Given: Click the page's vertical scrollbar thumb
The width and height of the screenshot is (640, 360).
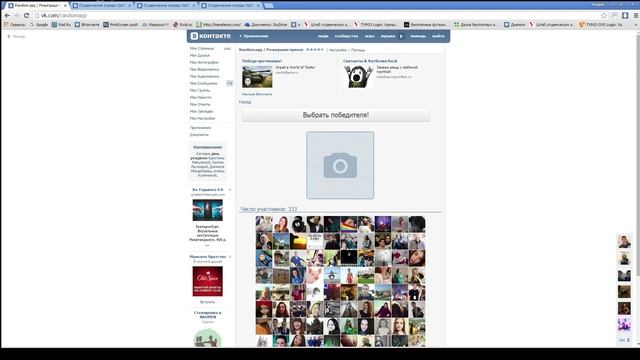Looking at the screenshot, I should (x=637, y=155).
